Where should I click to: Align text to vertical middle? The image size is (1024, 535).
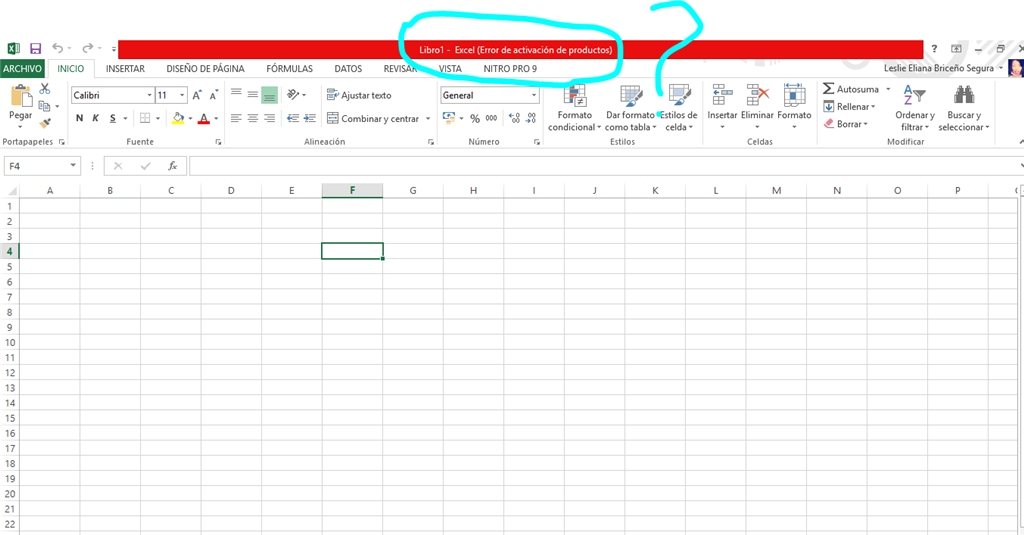point(253,95)
